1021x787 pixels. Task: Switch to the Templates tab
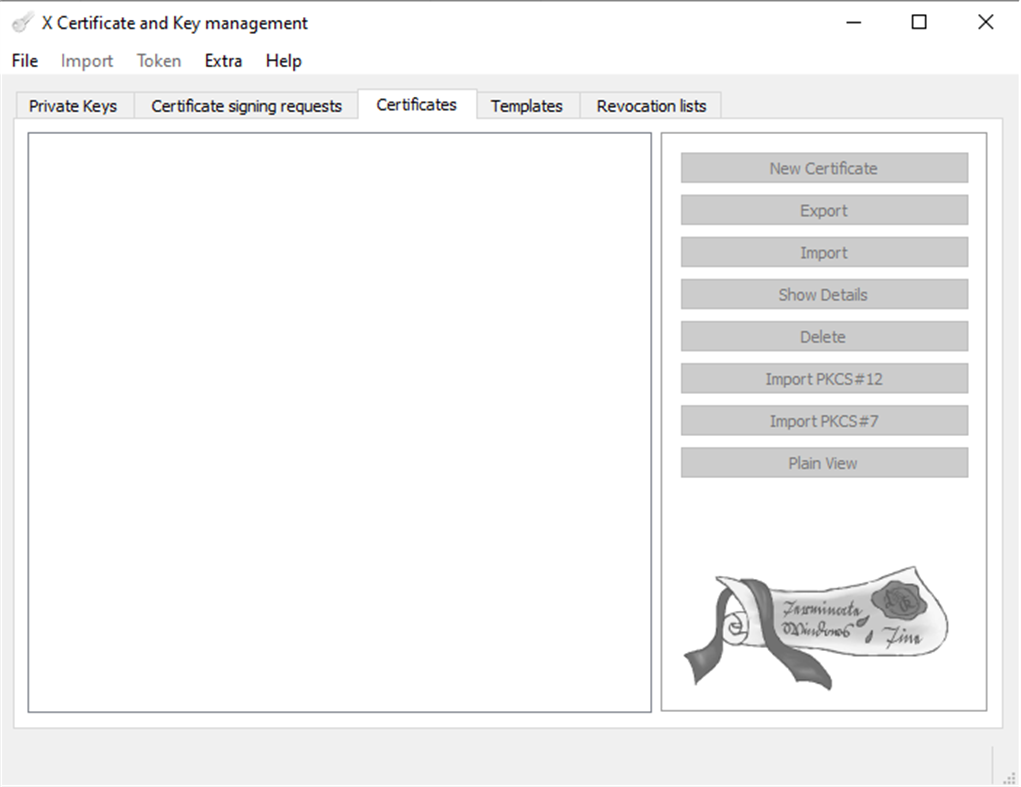[527, 105]
